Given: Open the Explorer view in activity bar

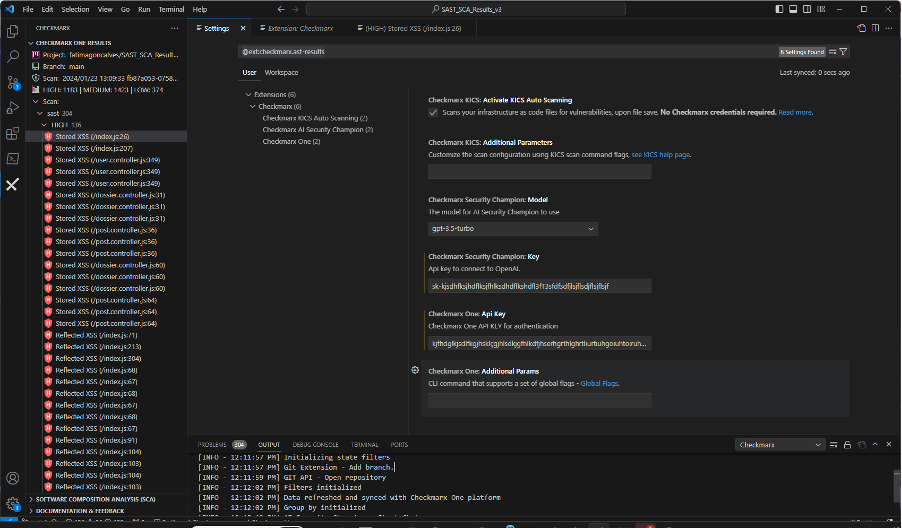Looking at the screenshot, I should click(x=12, y=32).
